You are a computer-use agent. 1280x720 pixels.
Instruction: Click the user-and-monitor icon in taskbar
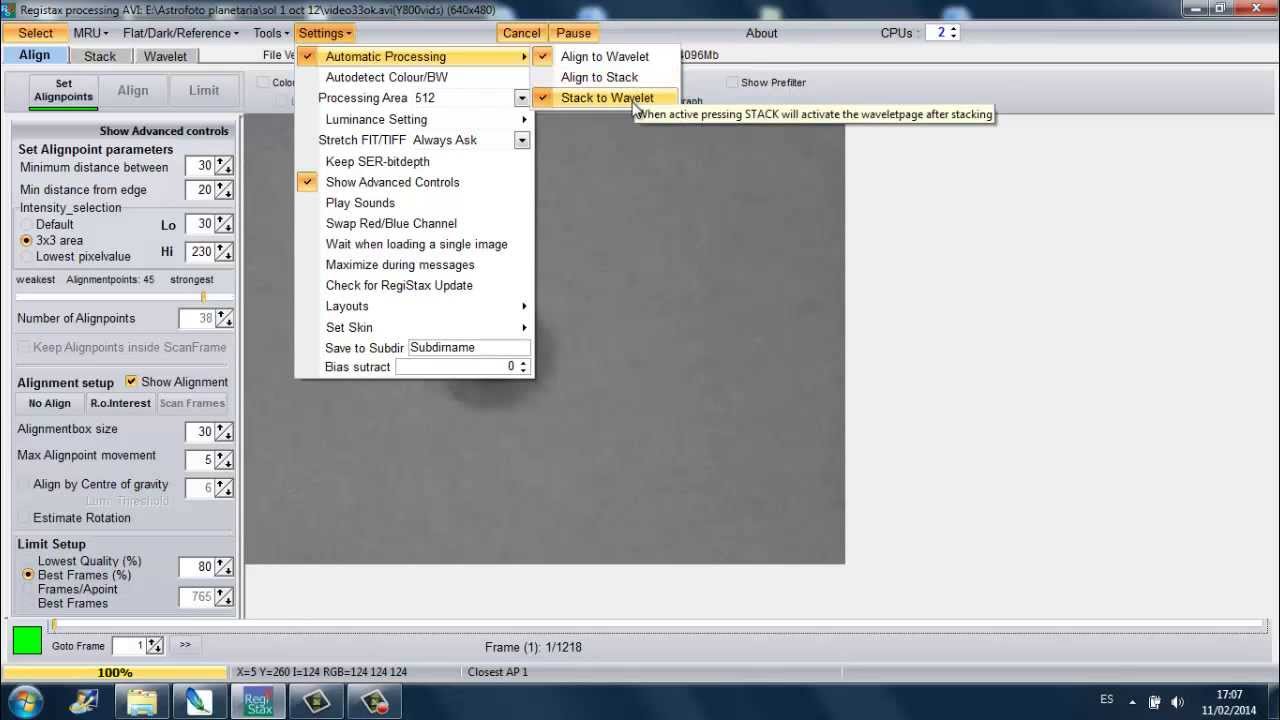click(x=84, y=702)
